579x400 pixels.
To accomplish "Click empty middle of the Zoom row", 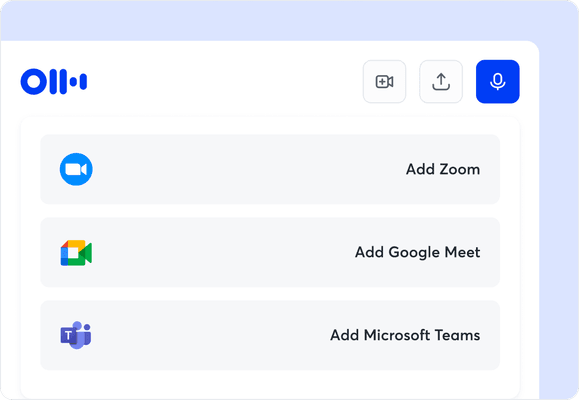I will coord(247,169).
